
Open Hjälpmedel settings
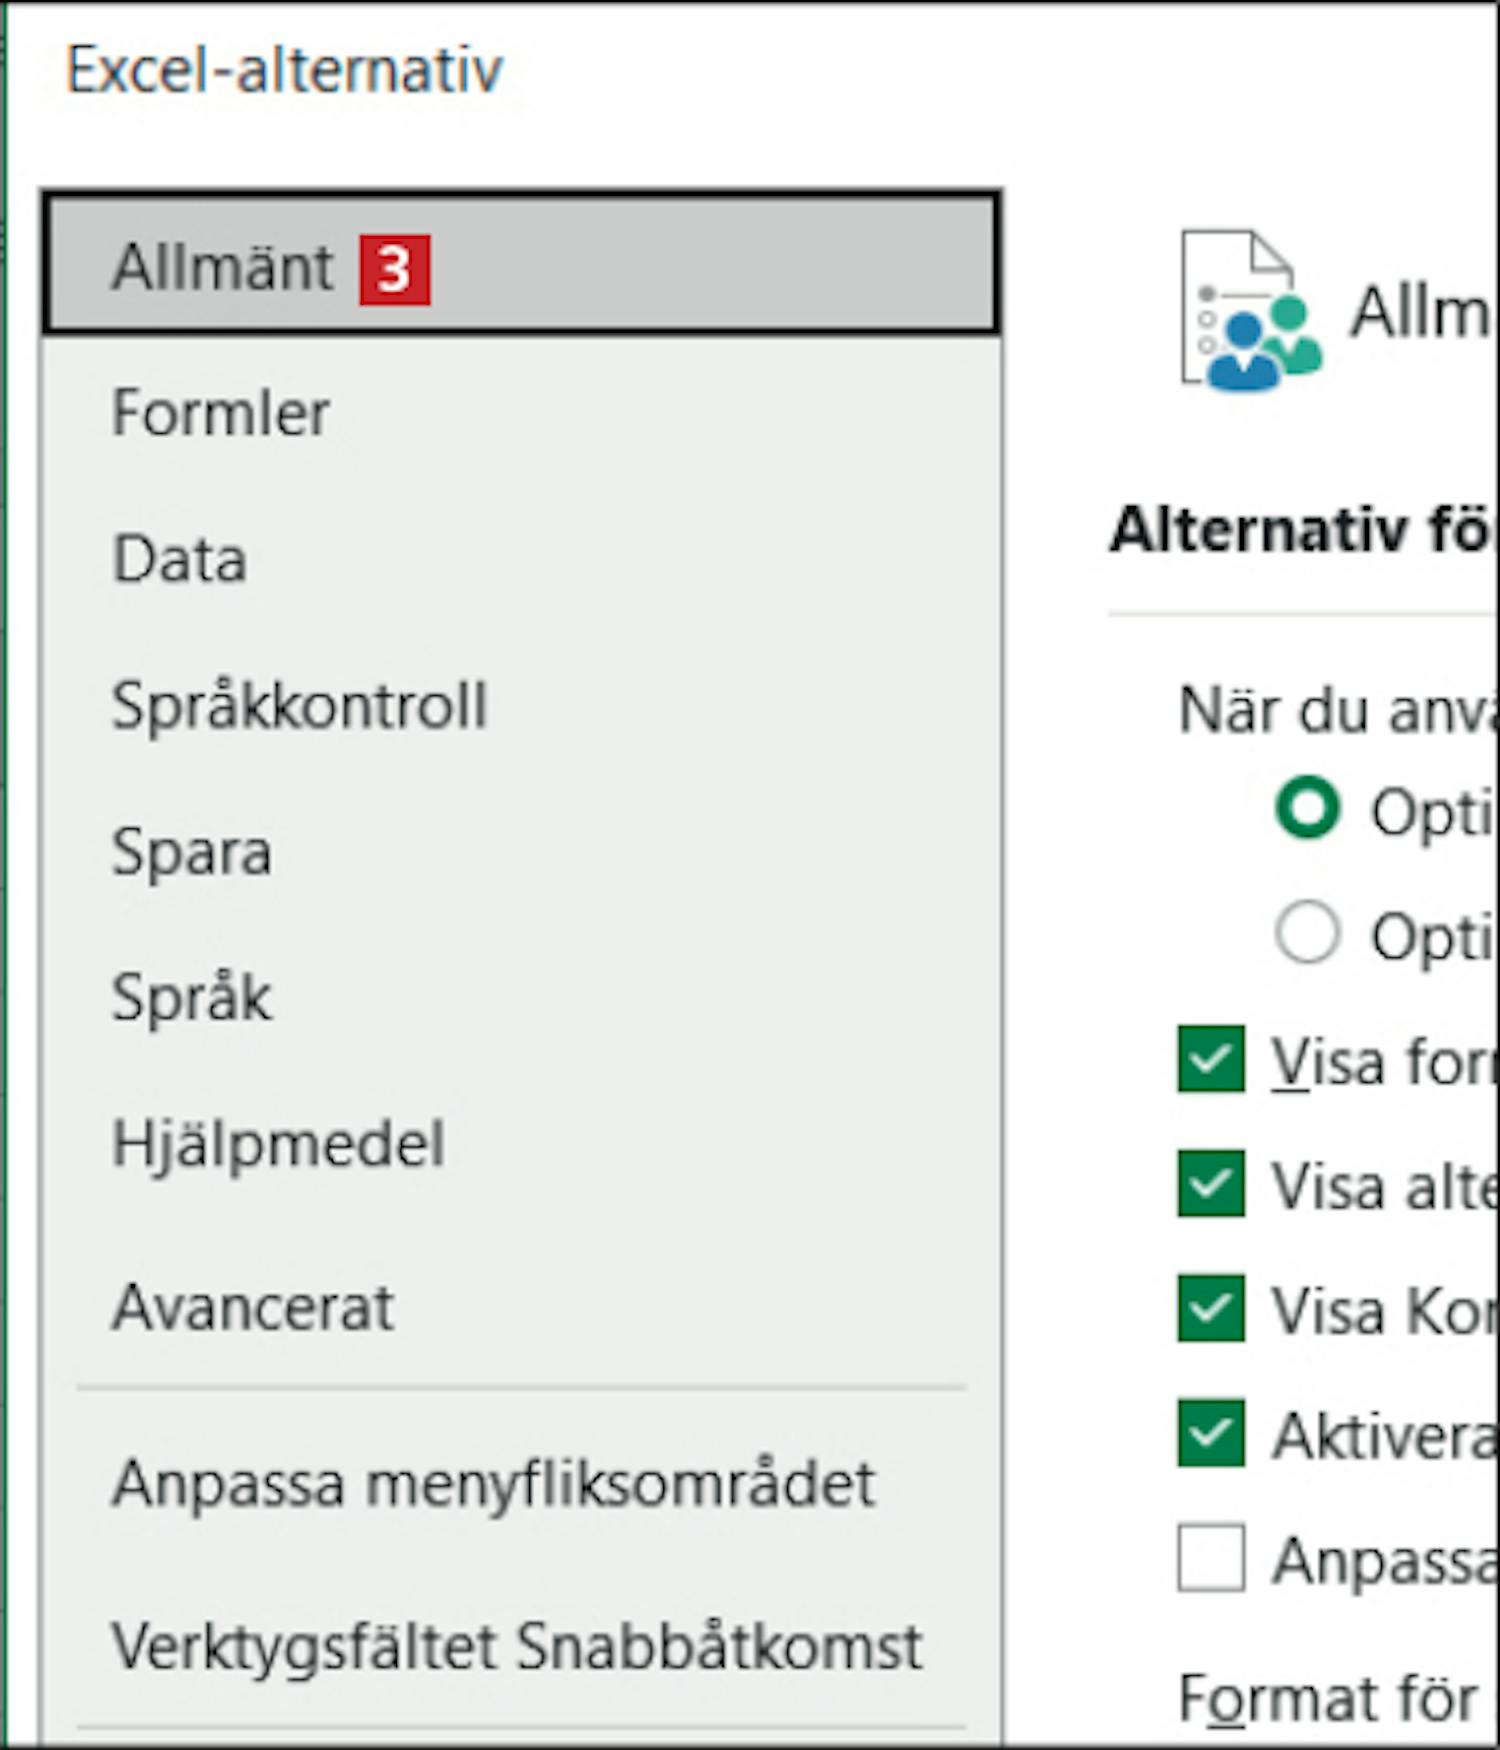coord(278,1144)
